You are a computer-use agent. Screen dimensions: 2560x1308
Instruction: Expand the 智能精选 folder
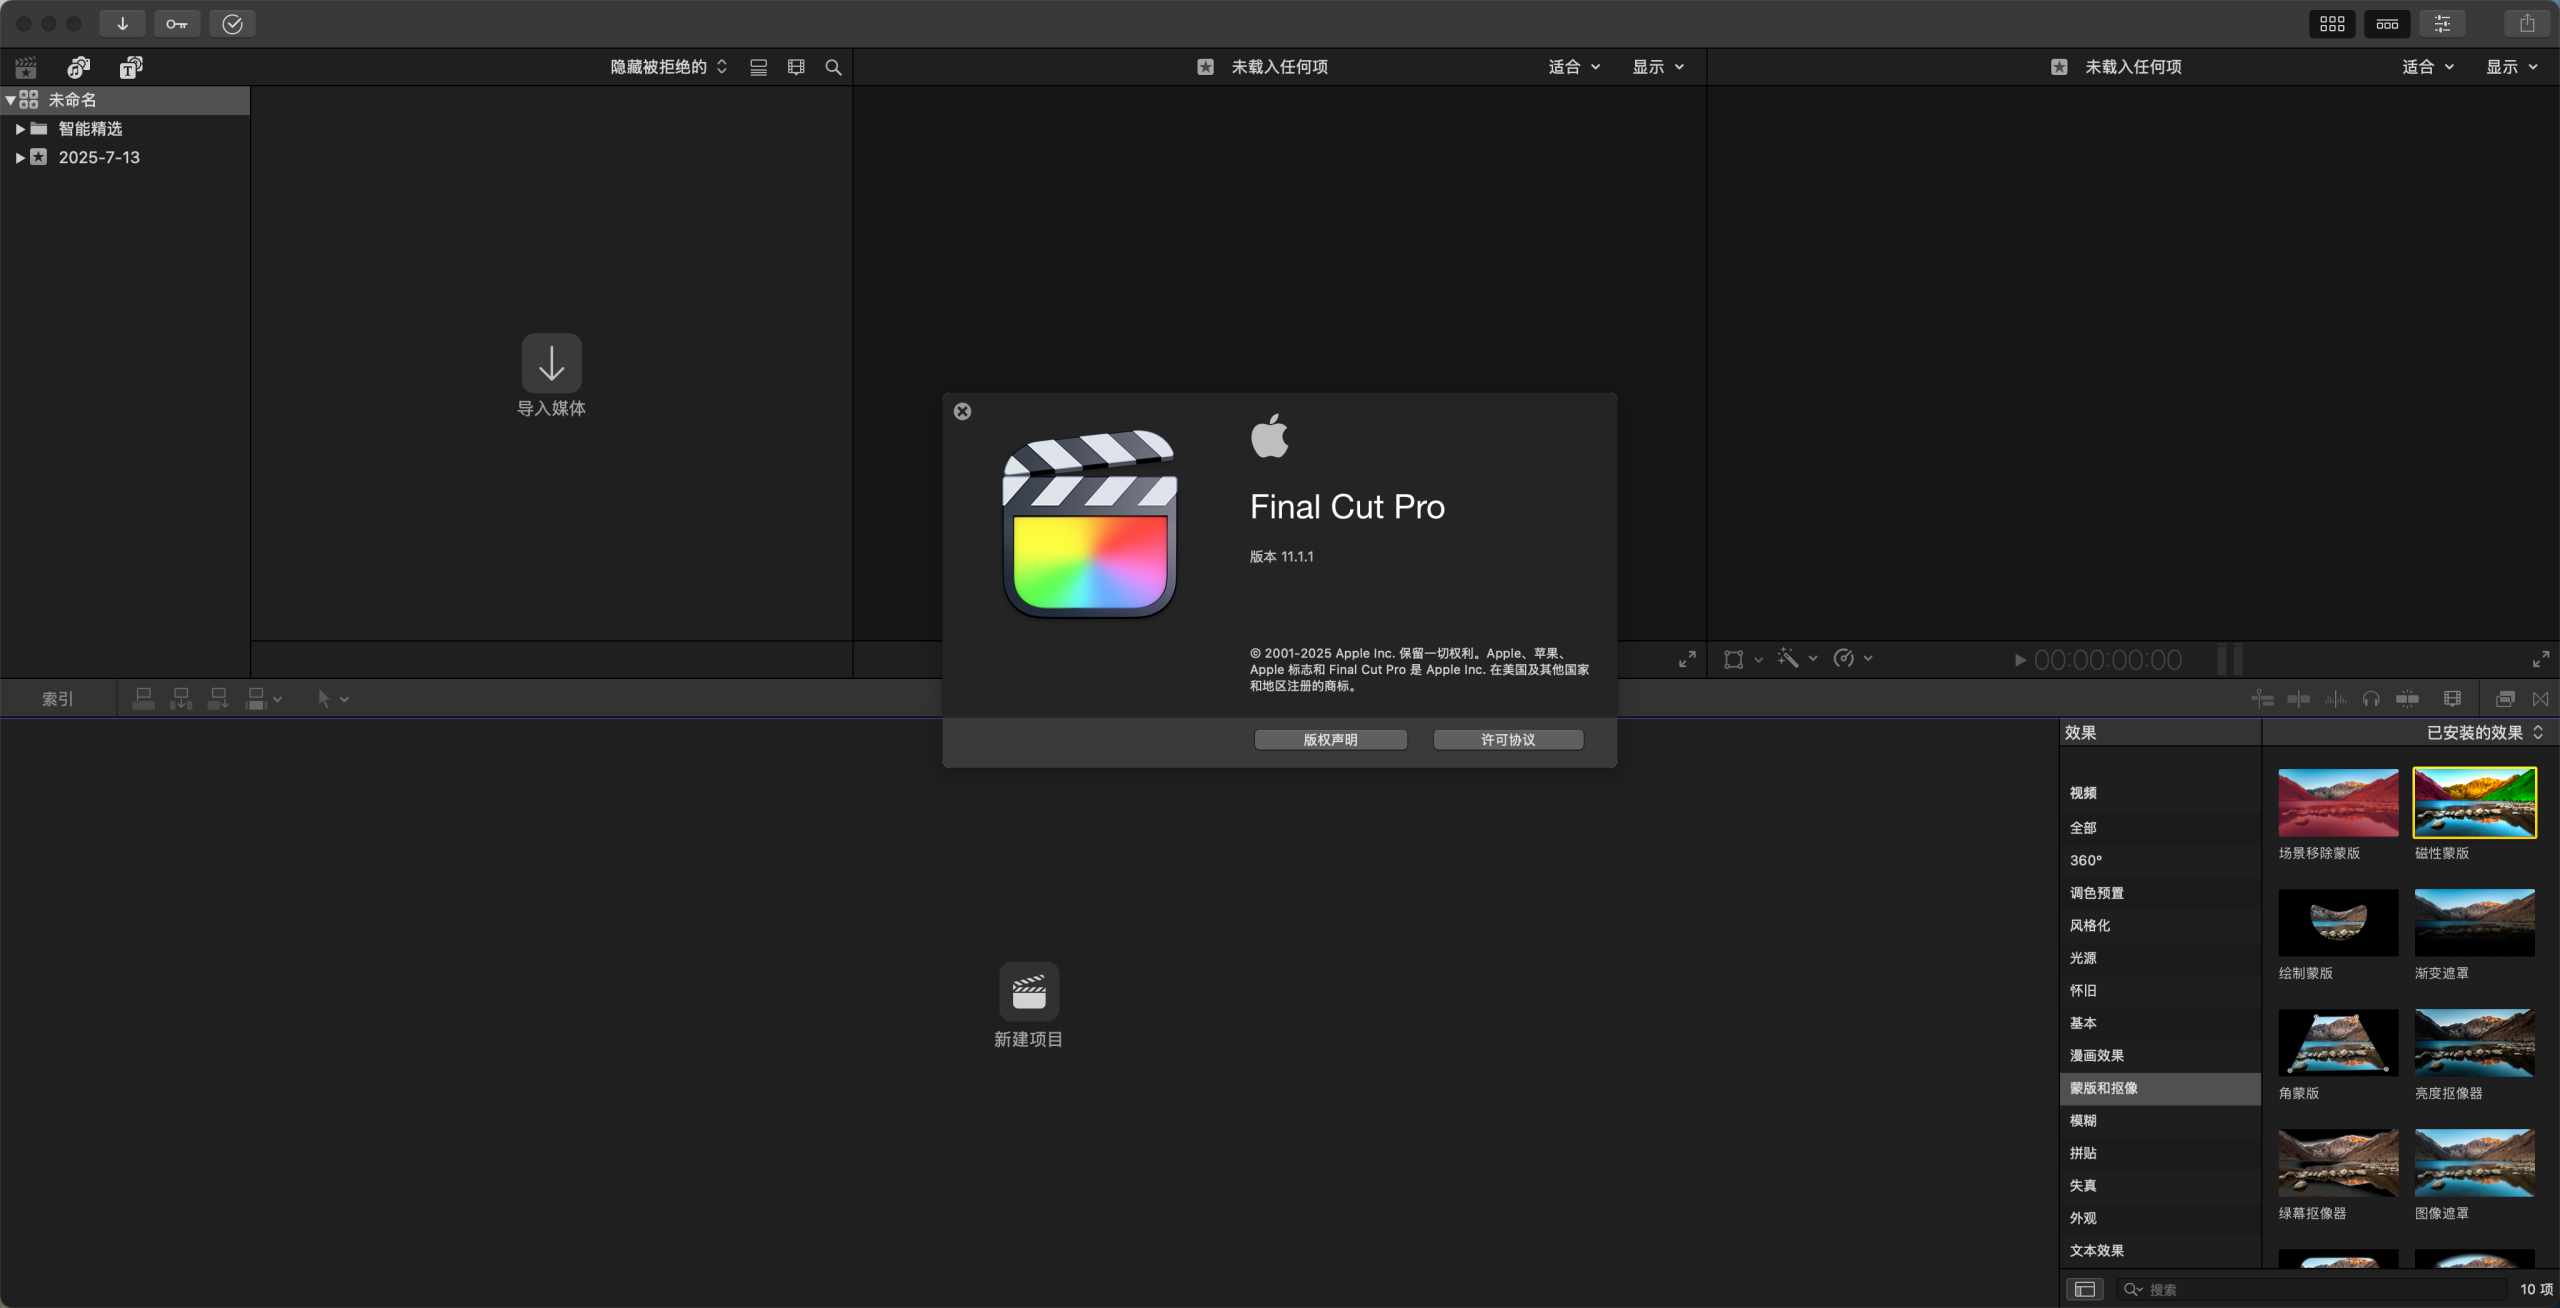[19, 129]
